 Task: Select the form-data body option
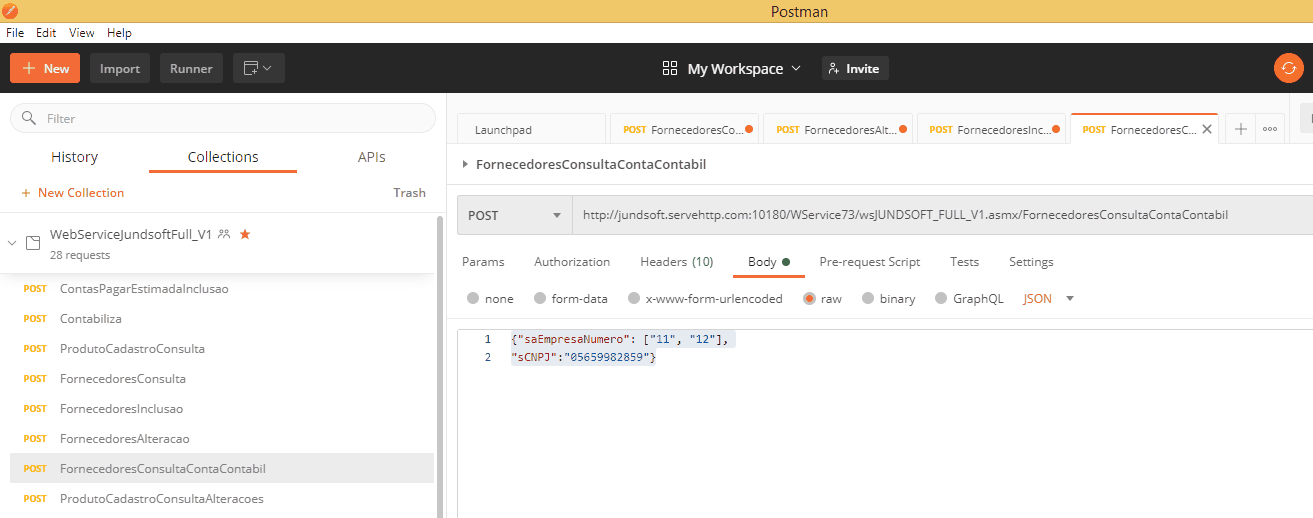tap(540, 298)
